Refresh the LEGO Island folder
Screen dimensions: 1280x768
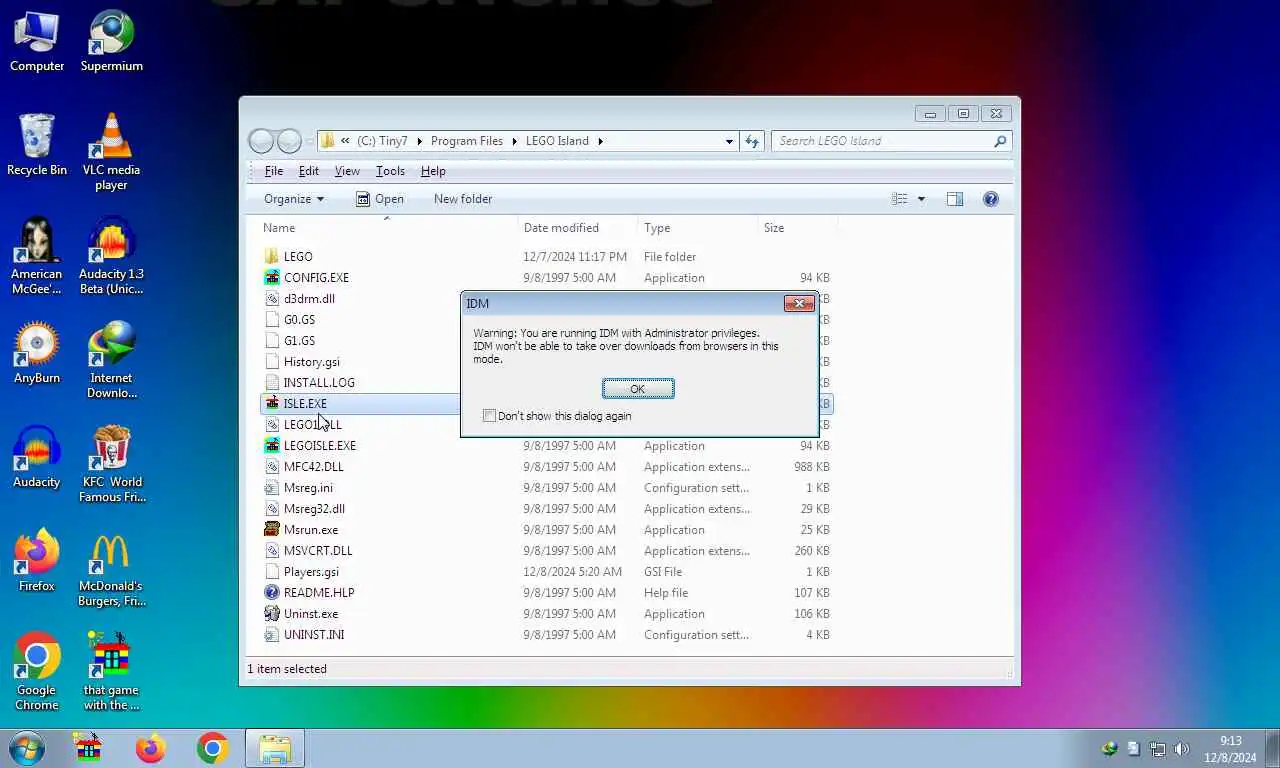click(x=753, y=141)
